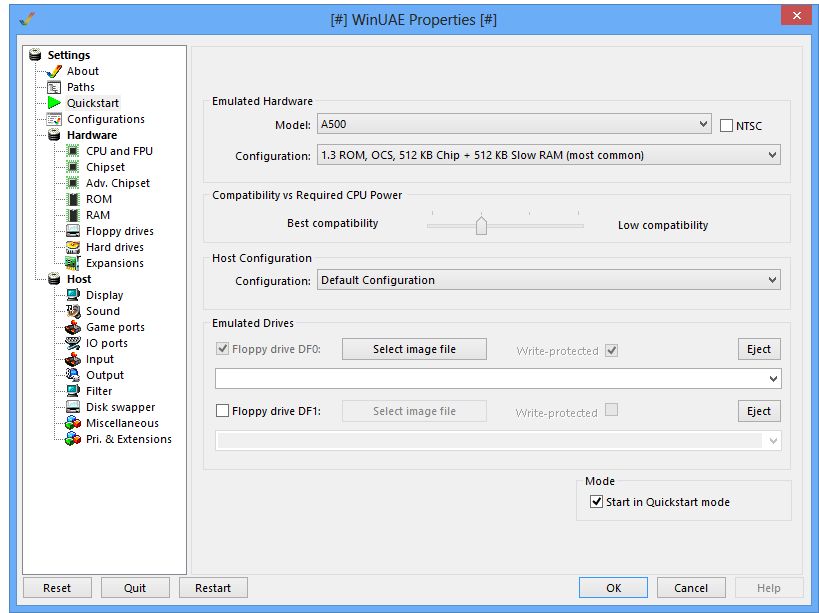Click the Pri. & Extensions icon

coord(73,439)
